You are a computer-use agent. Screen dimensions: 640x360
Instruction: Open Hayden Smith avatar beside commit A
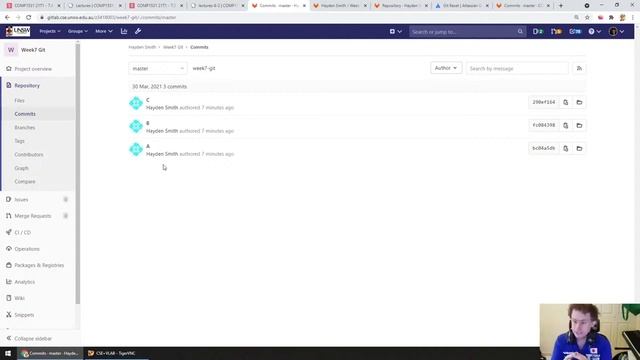pos(136,149)
